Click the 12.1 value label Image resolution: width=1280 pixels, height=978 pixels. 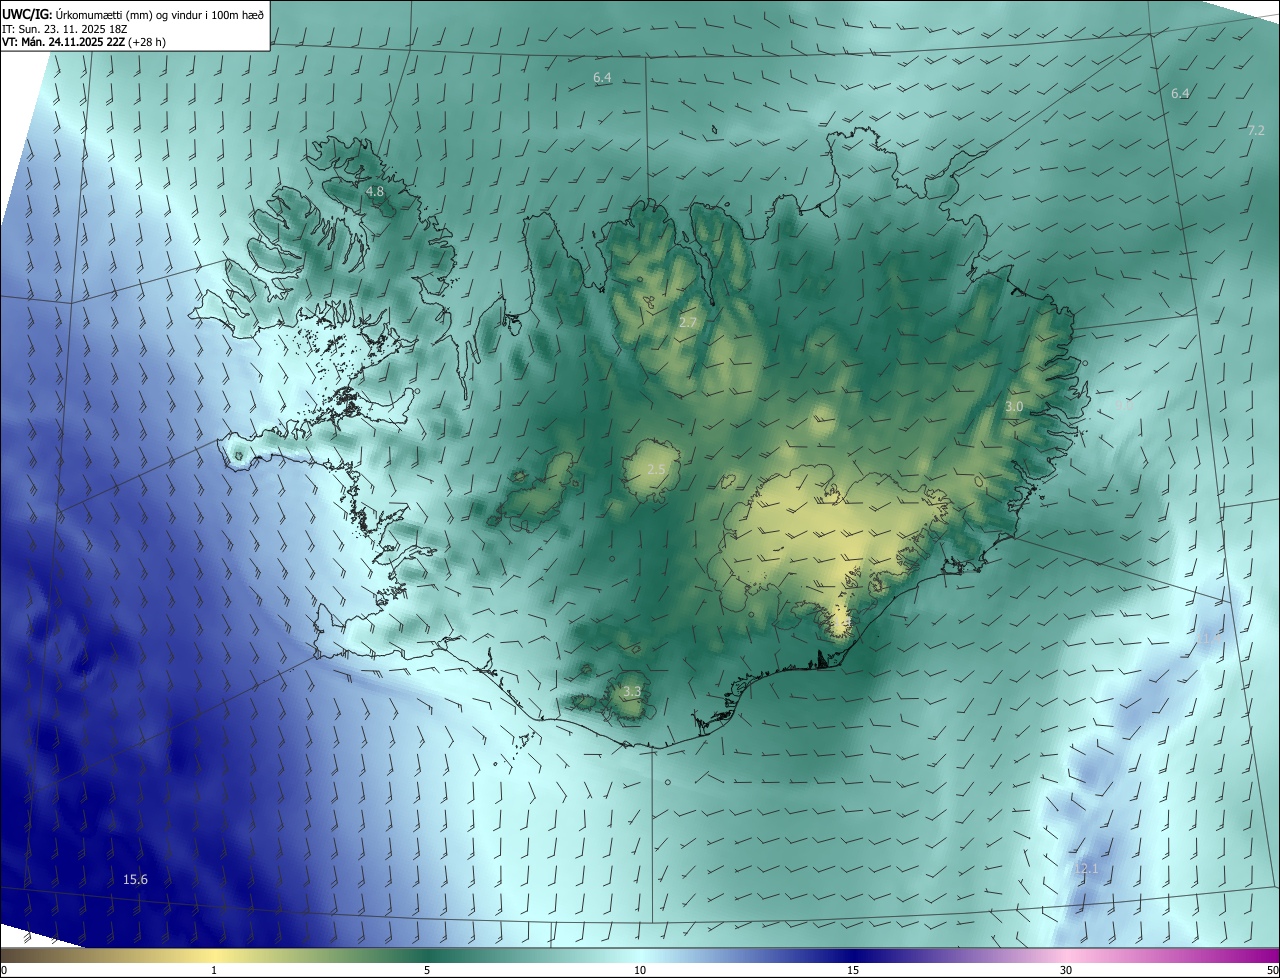tap(1087, 869)
